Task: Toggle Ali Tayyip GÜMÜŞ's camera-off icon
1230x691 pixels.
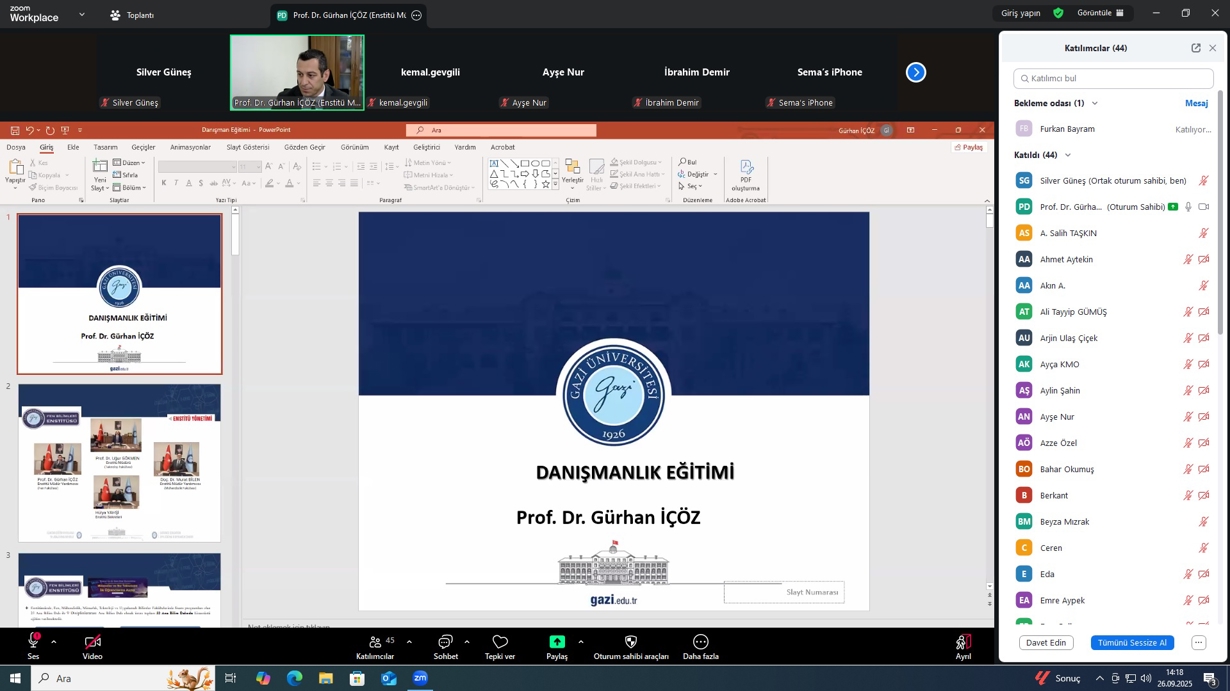Action: pos(1204,312)
